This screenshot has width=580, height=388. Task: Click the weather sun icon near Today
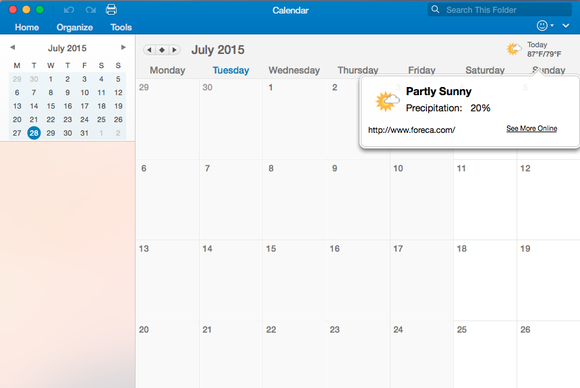[x=514, y=49]
